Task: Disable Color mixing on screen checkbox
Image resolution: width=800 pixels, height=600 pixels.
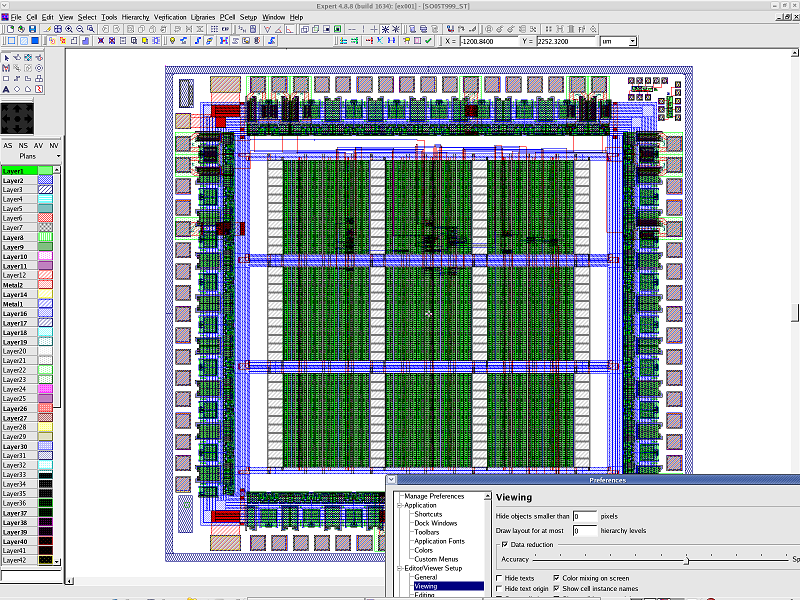Action: (557, 578)
